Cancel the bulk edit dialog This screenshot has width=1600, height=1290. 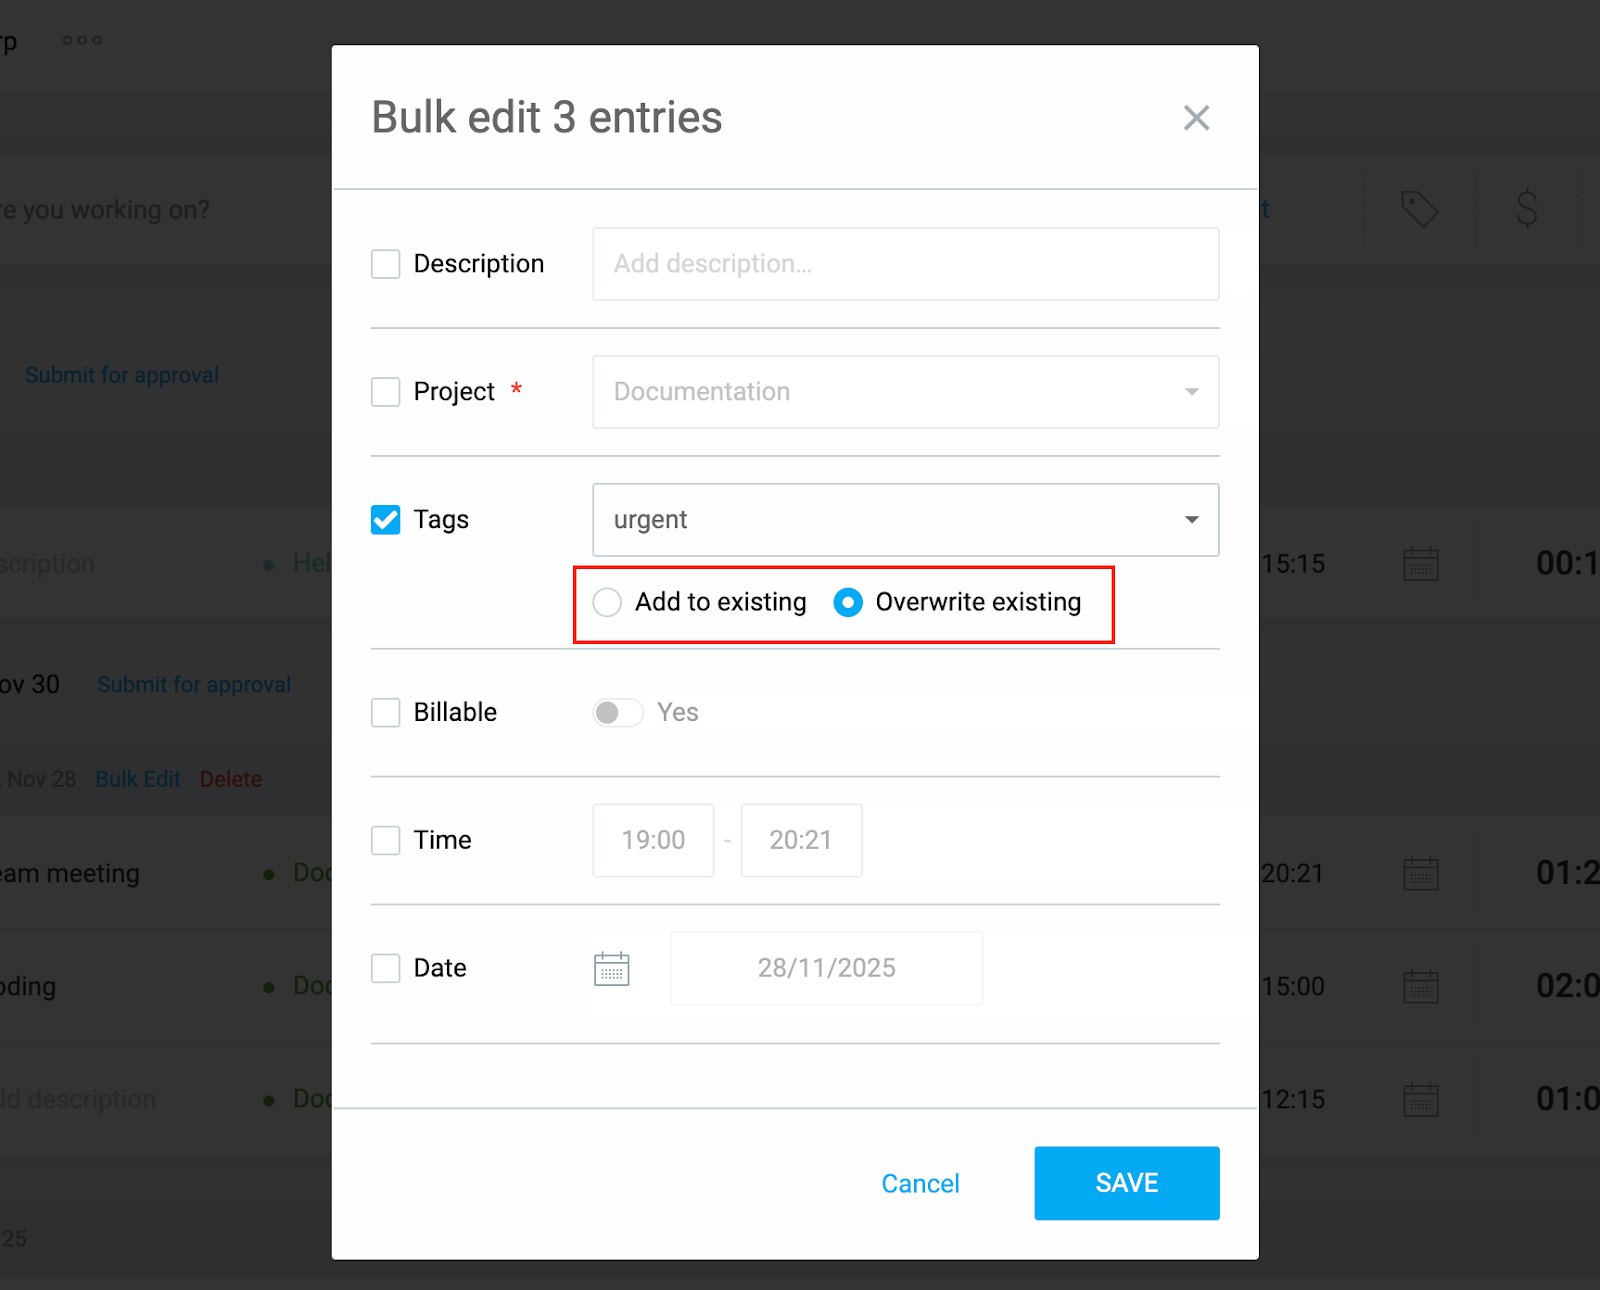coord(919,1183)
